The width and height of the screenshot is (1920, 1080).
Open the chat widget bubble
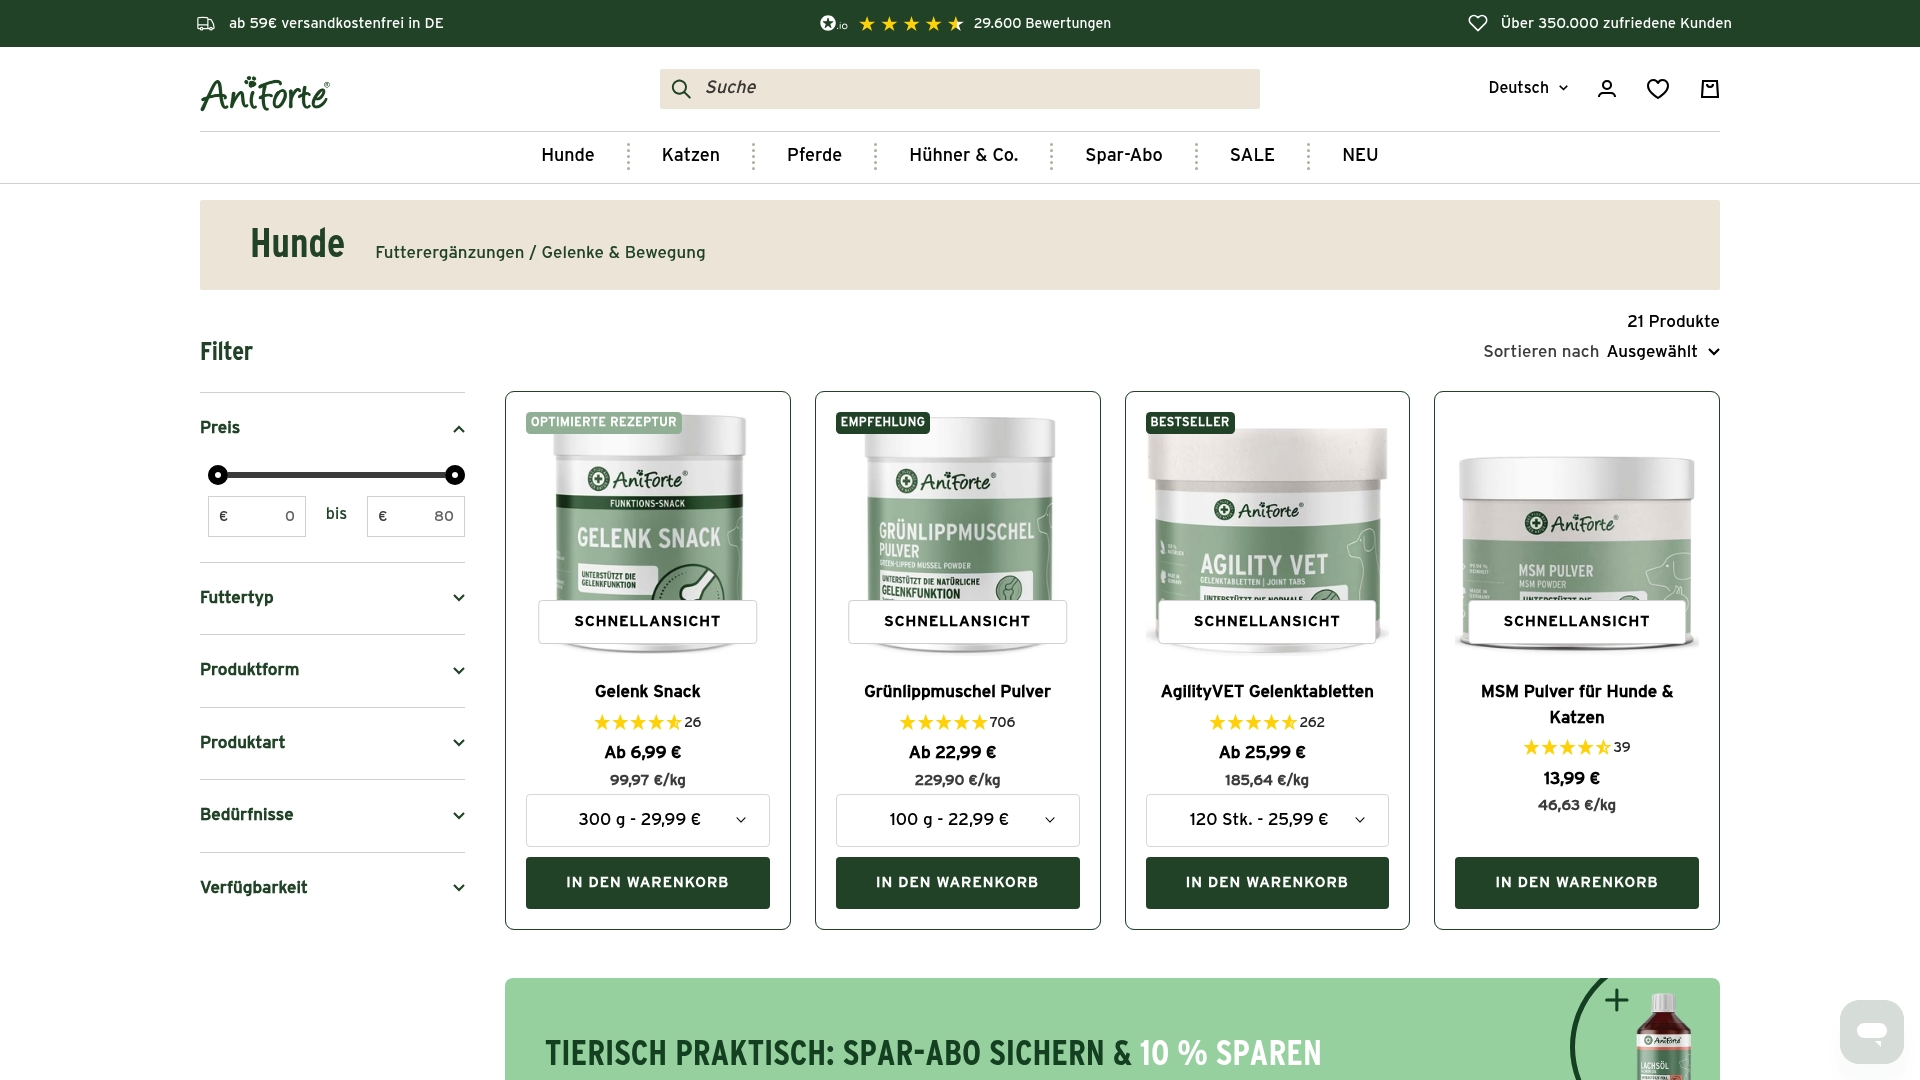[x=1870, y=1031]
